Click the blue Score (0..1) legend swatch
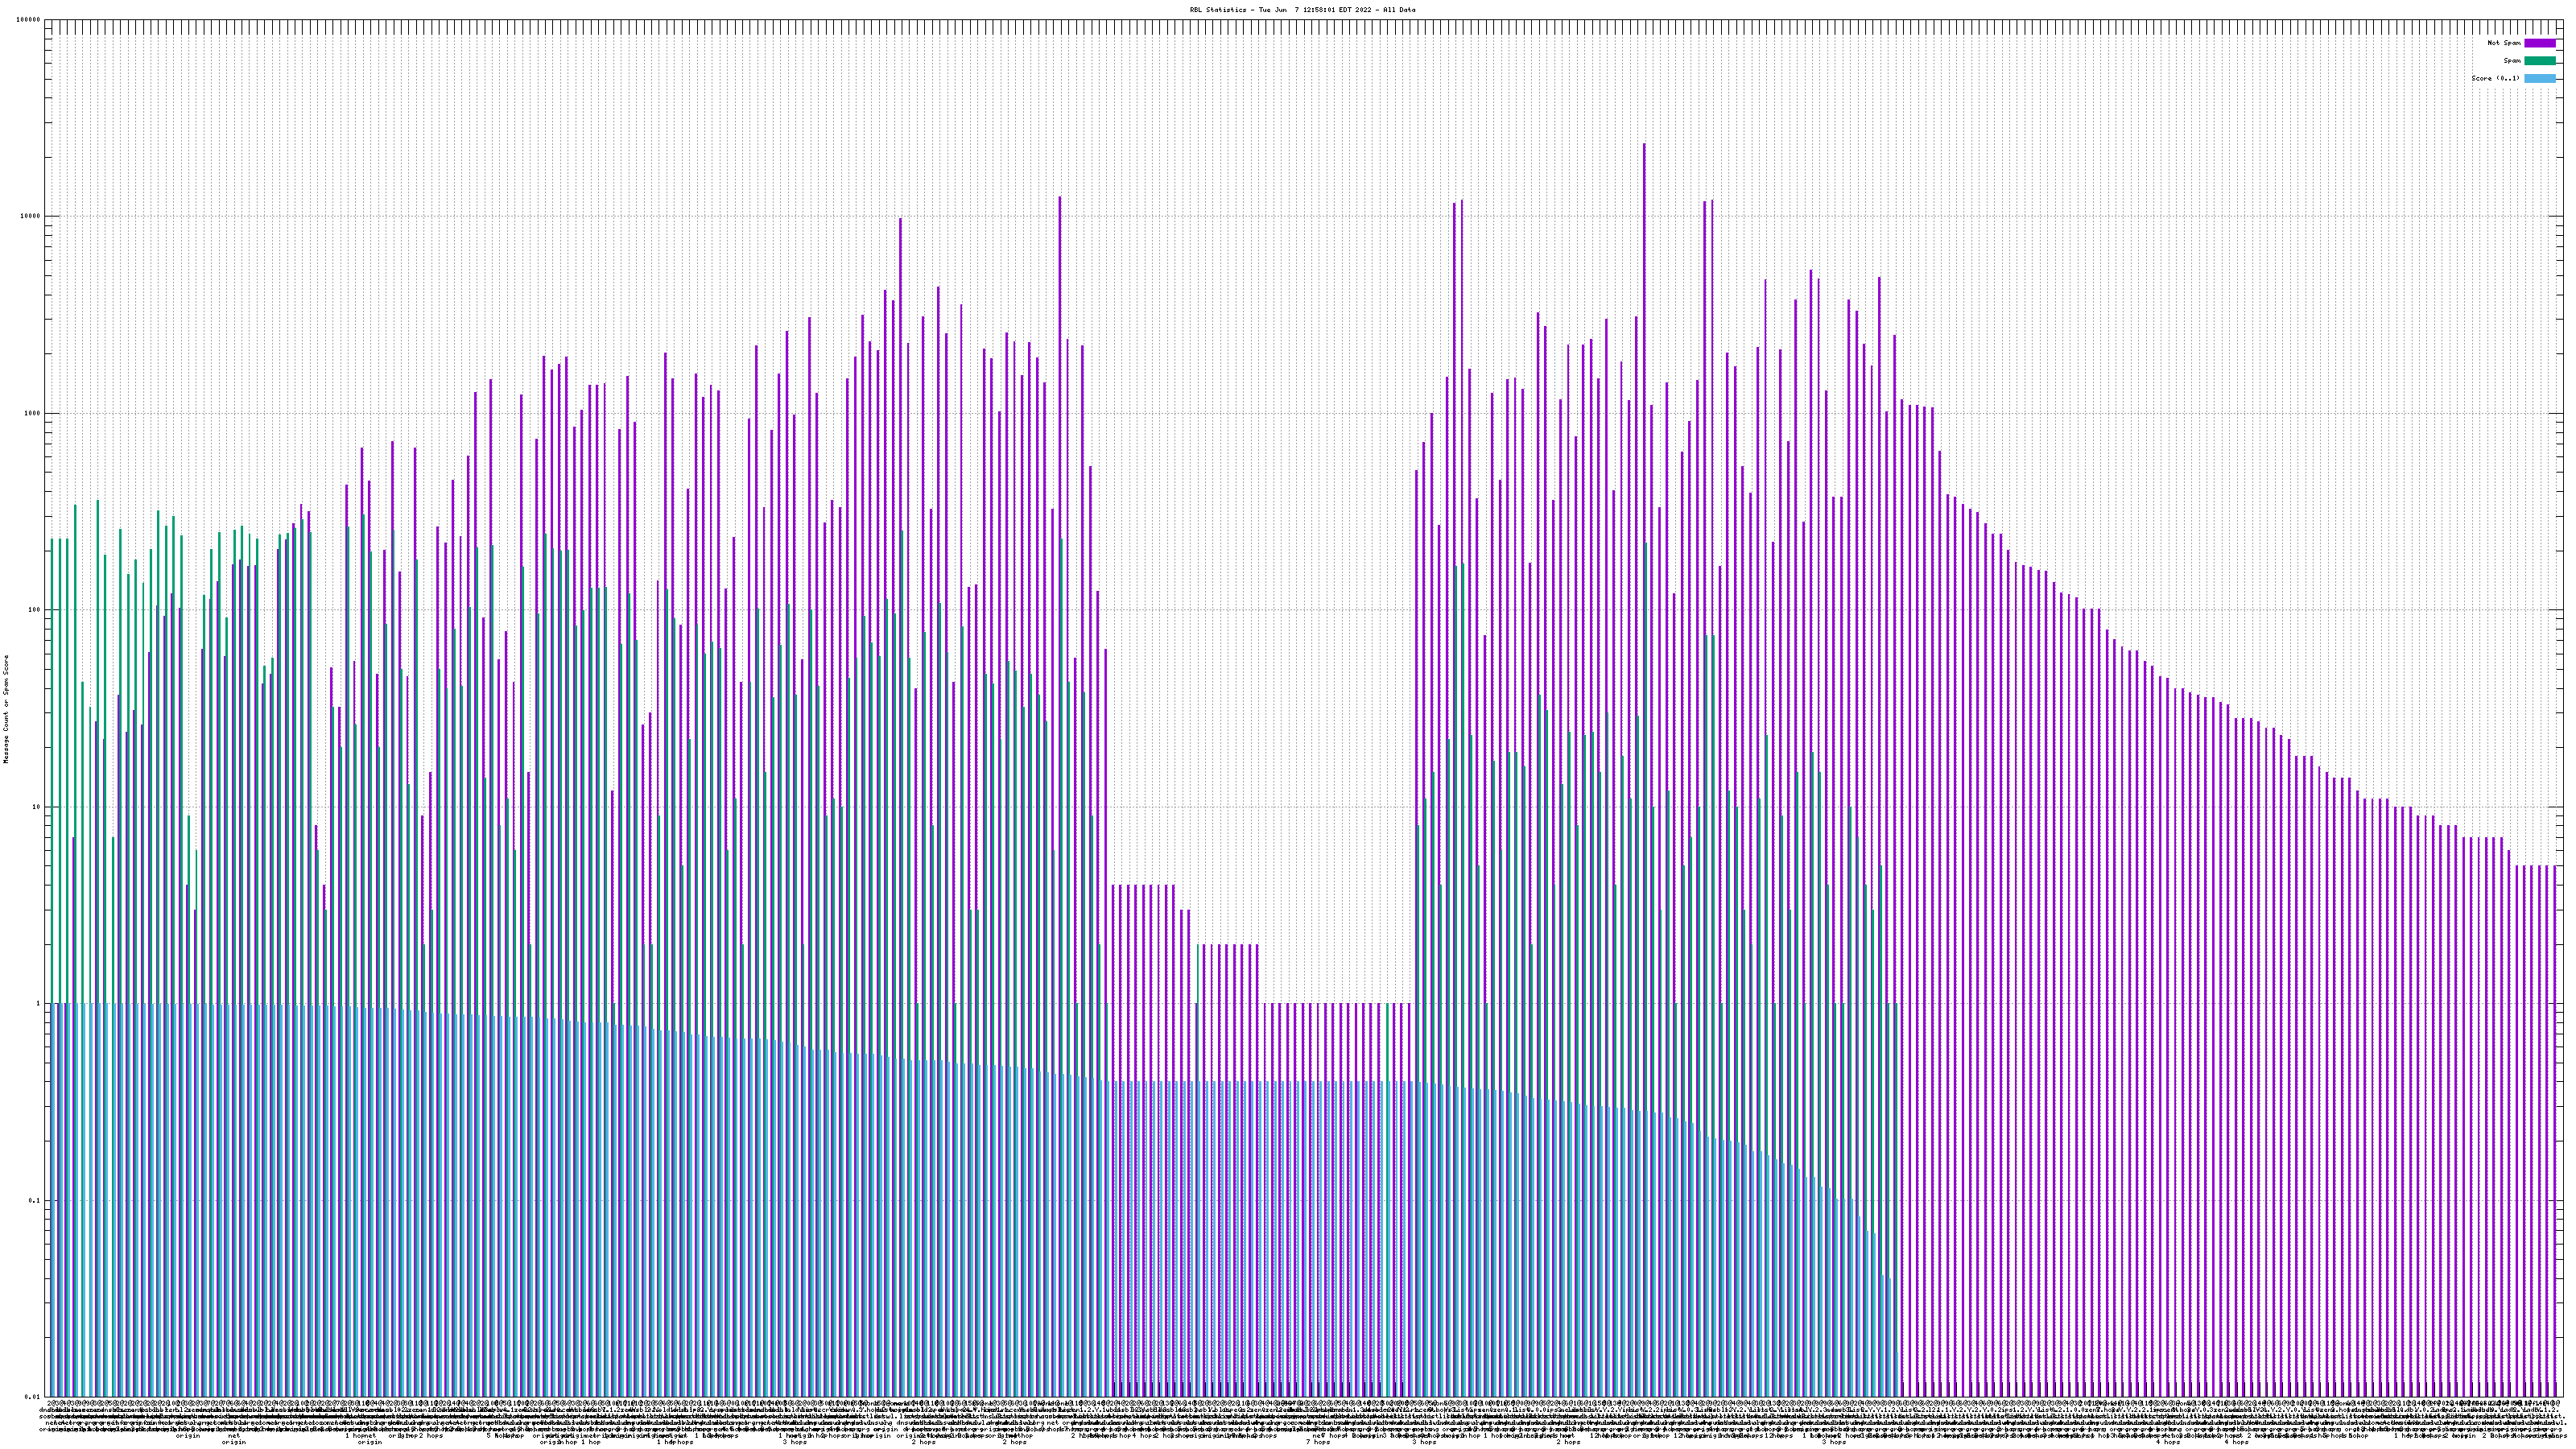 [x=2540, y=78]
